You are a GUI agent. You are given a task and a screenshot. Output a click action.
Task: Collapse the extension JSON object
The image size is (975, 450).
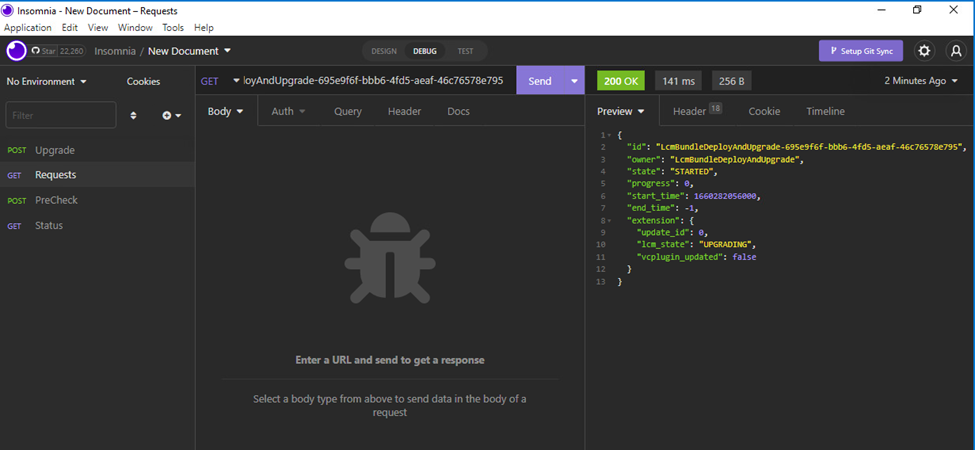(x=609, y=219)
